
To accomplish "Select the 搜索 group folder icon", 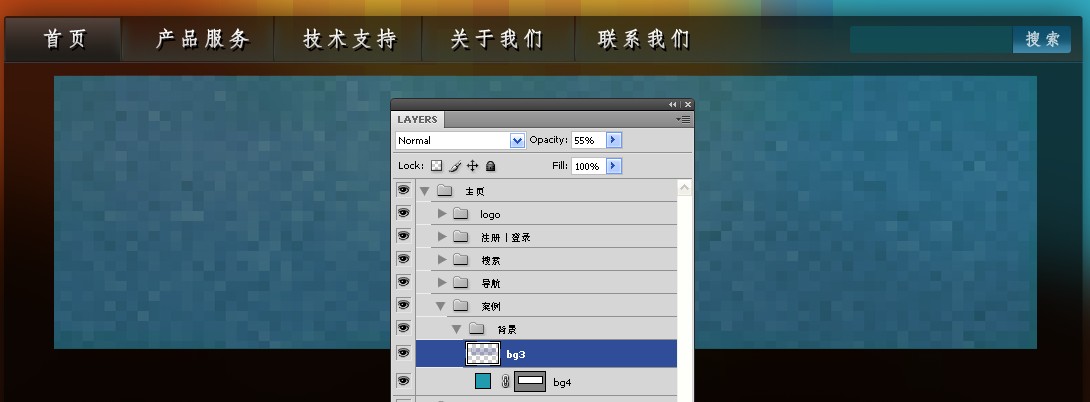I will pyautogui.click(x=460, y=259).
